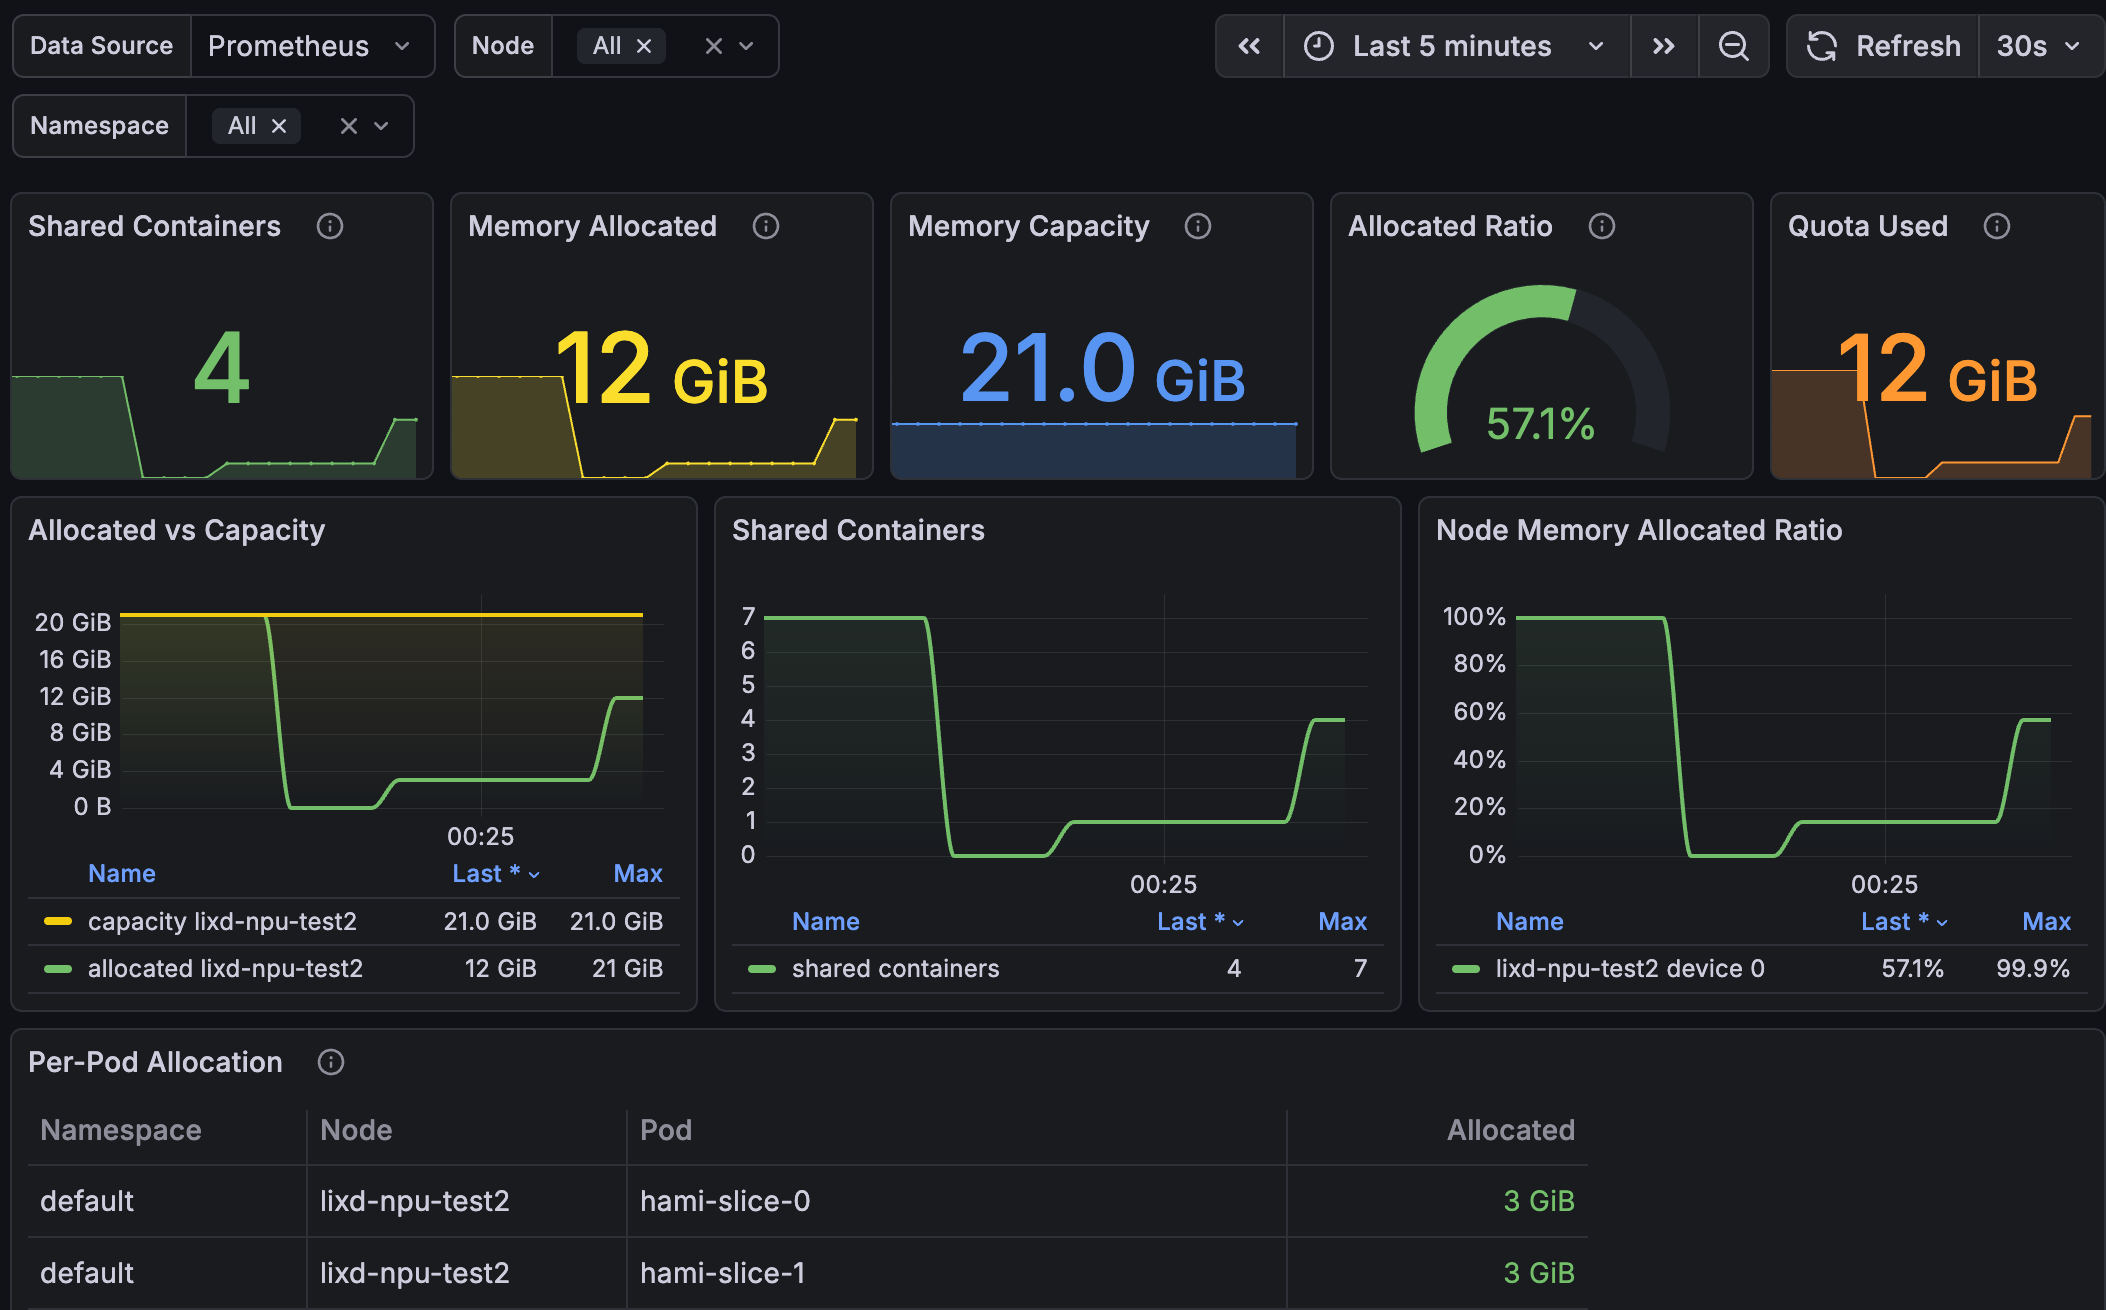Image resolution: width=2106 pixels, height=1310 pixels.
Task: Click the clock icon in time picker
Action: tap(1319, 46)
